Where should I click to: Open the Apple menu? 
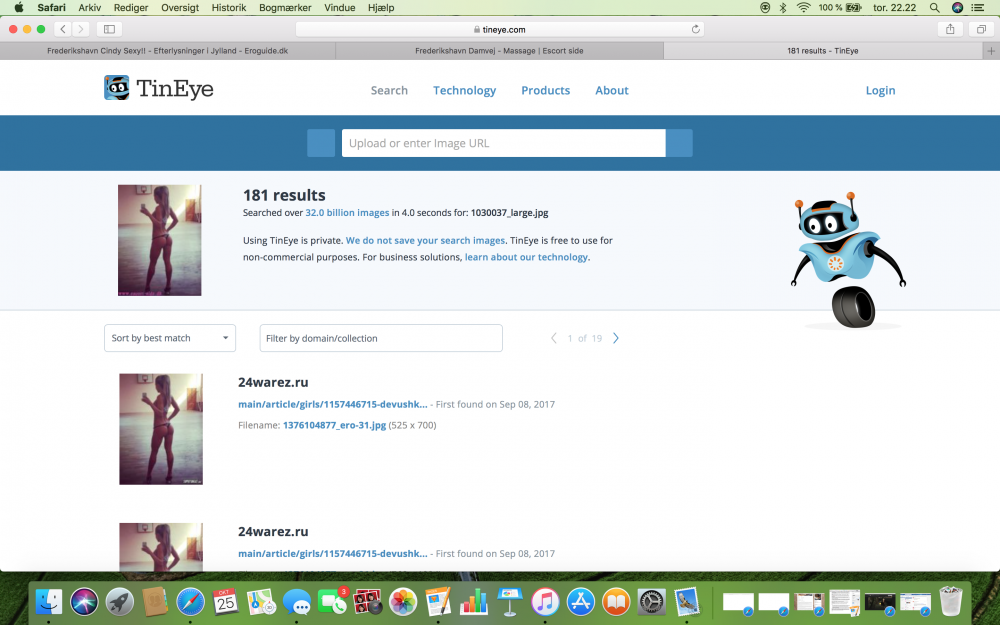(18, 8)
